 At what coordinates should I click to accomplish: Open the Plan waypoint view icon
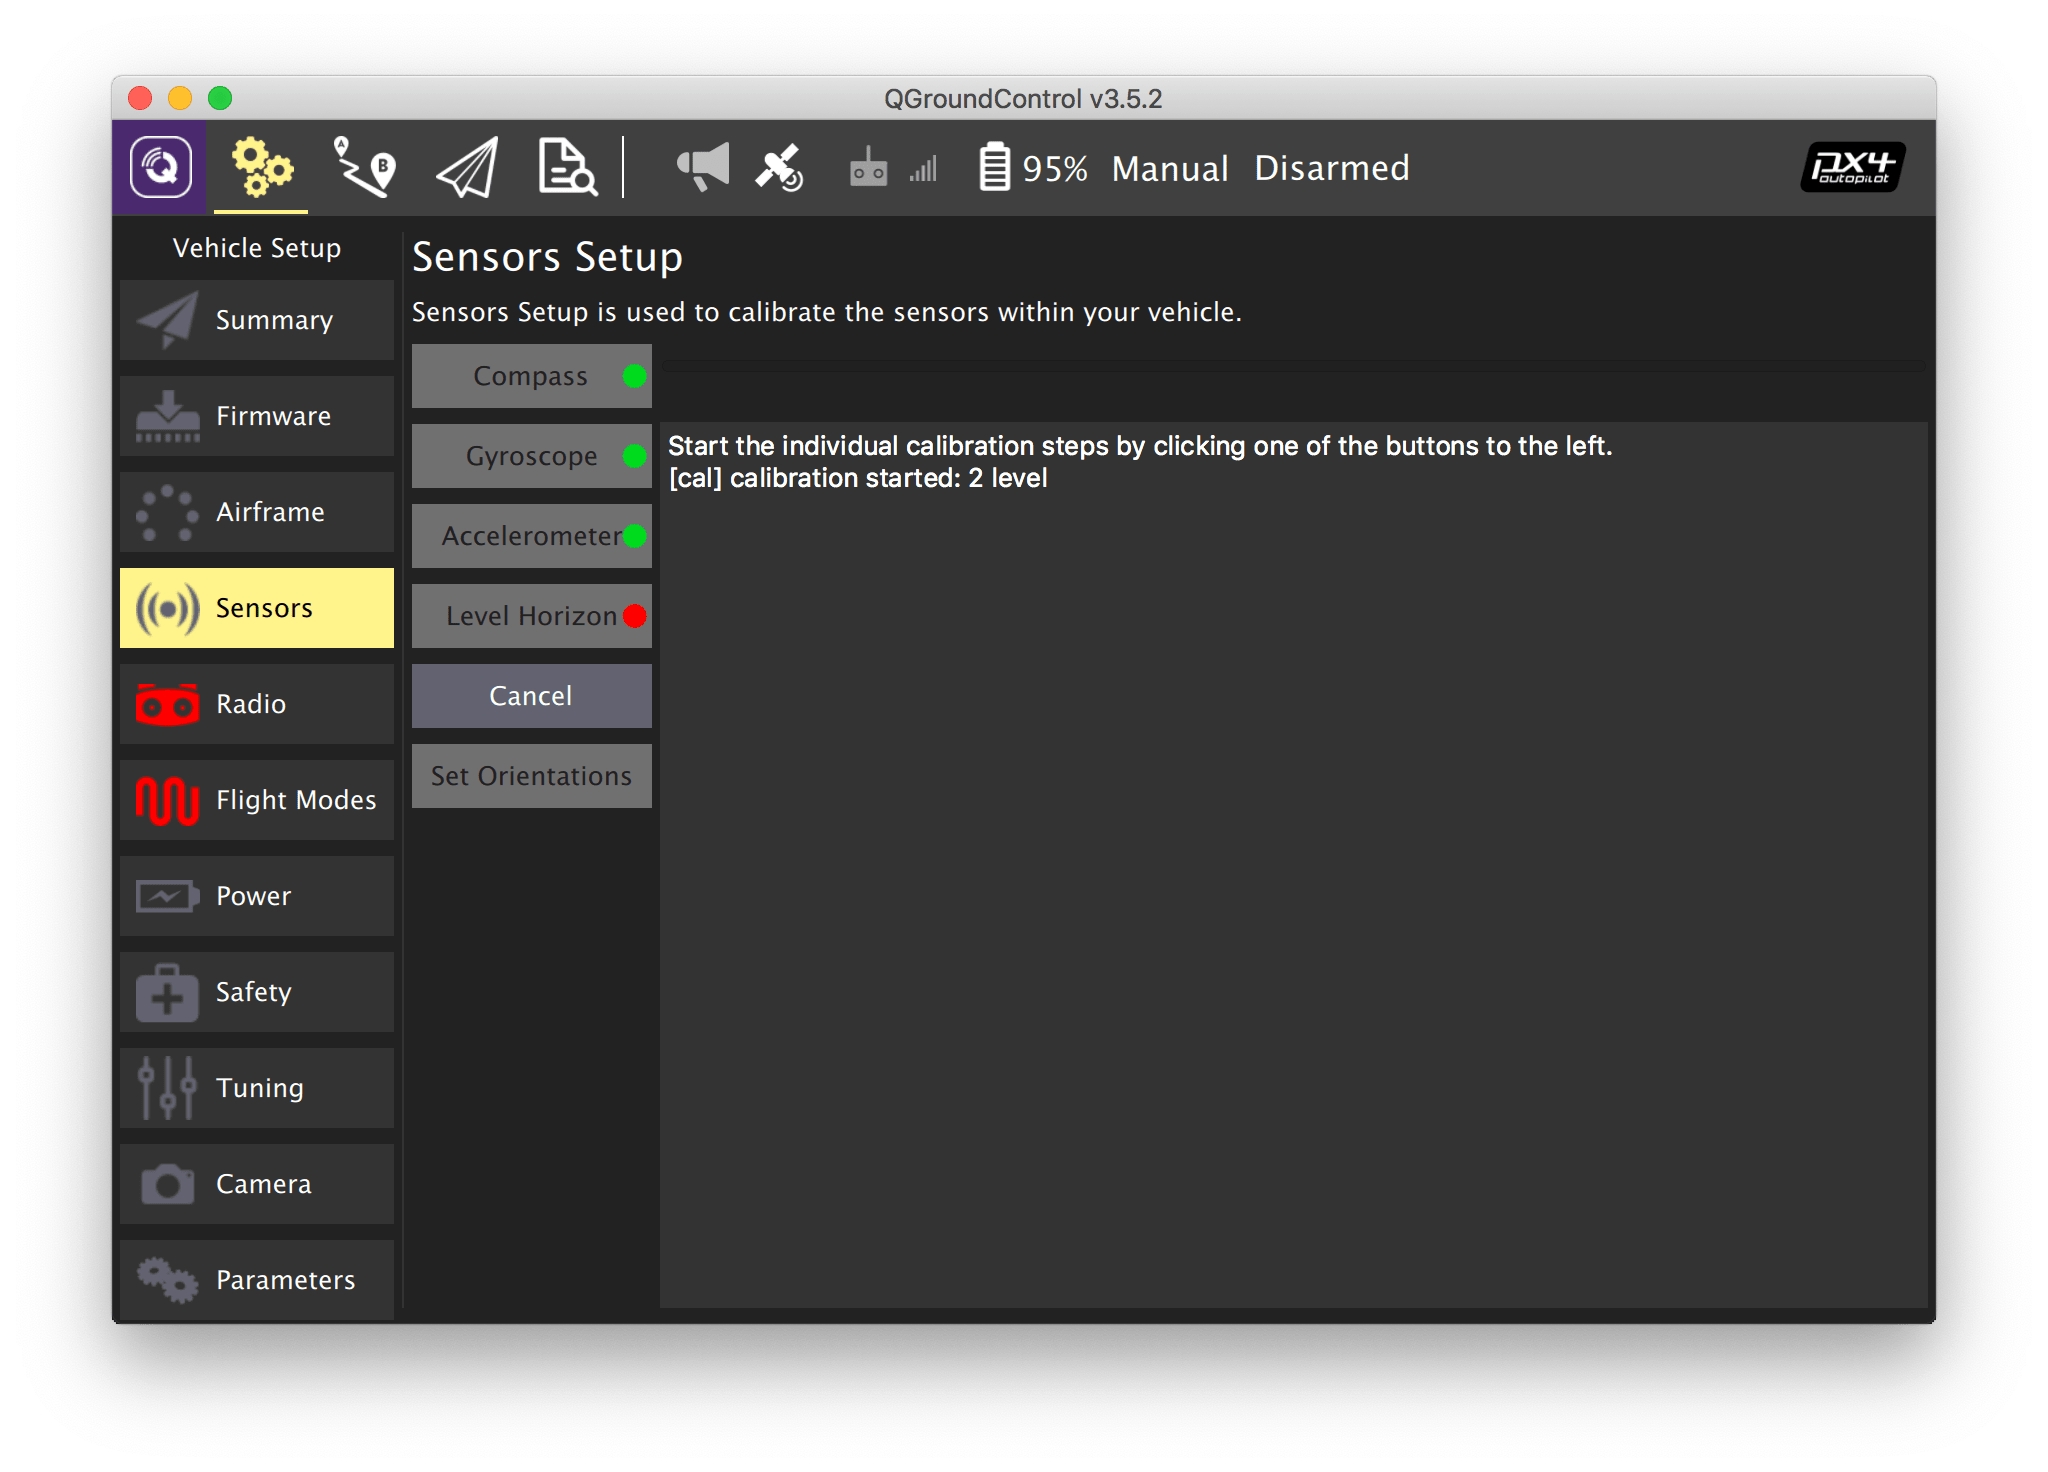363,167
